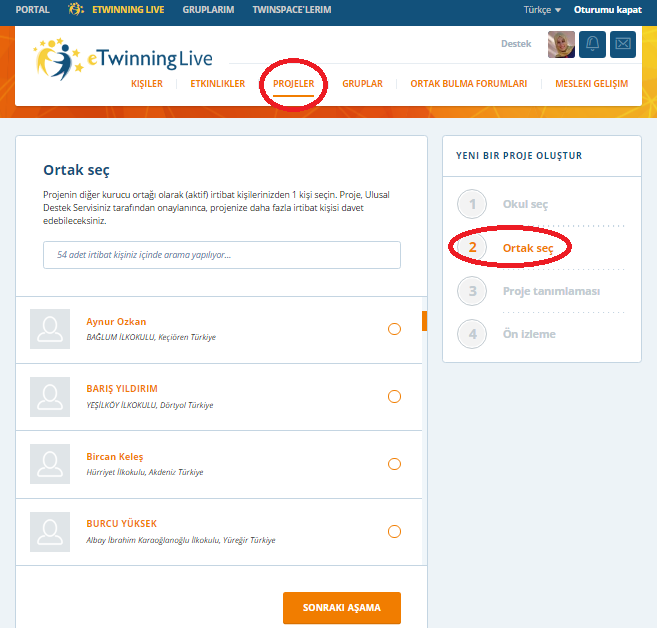The image size is (657, 628).
Task: Click text Albay İbrahim Karaoğlanoğlu İlkokulu
Action: (x=153, y=540)
